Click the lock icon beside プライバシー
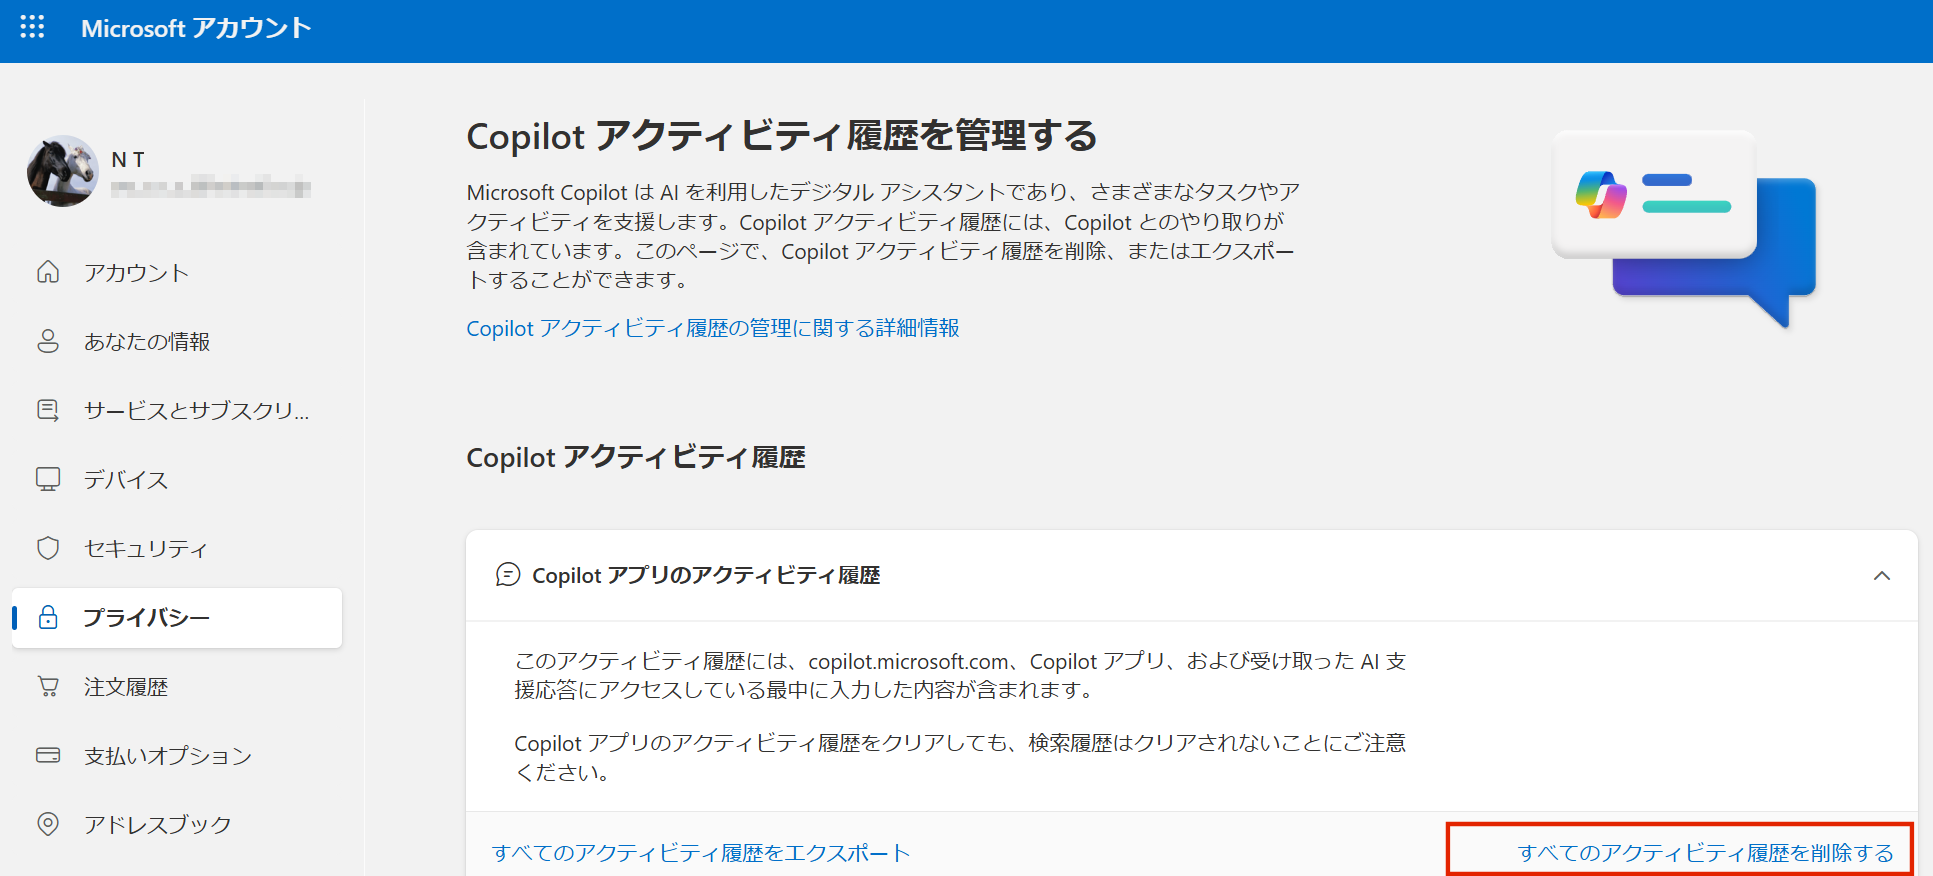Image resolution: width=1933 pixels, height=876 pixels. [x=48, y=617]
